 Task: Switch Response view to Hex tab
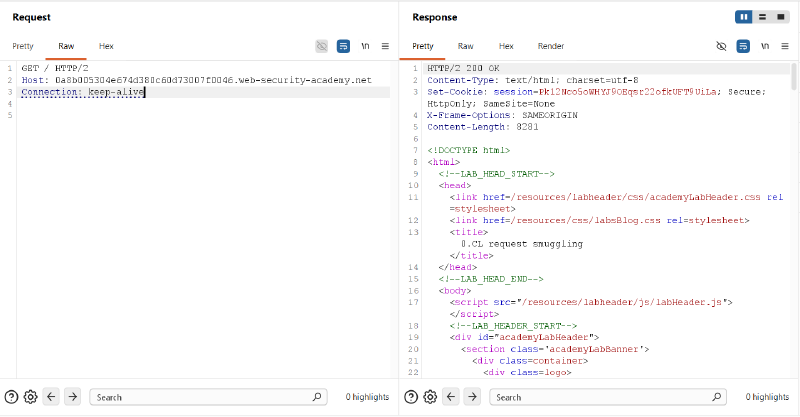[x=506, y=46]
